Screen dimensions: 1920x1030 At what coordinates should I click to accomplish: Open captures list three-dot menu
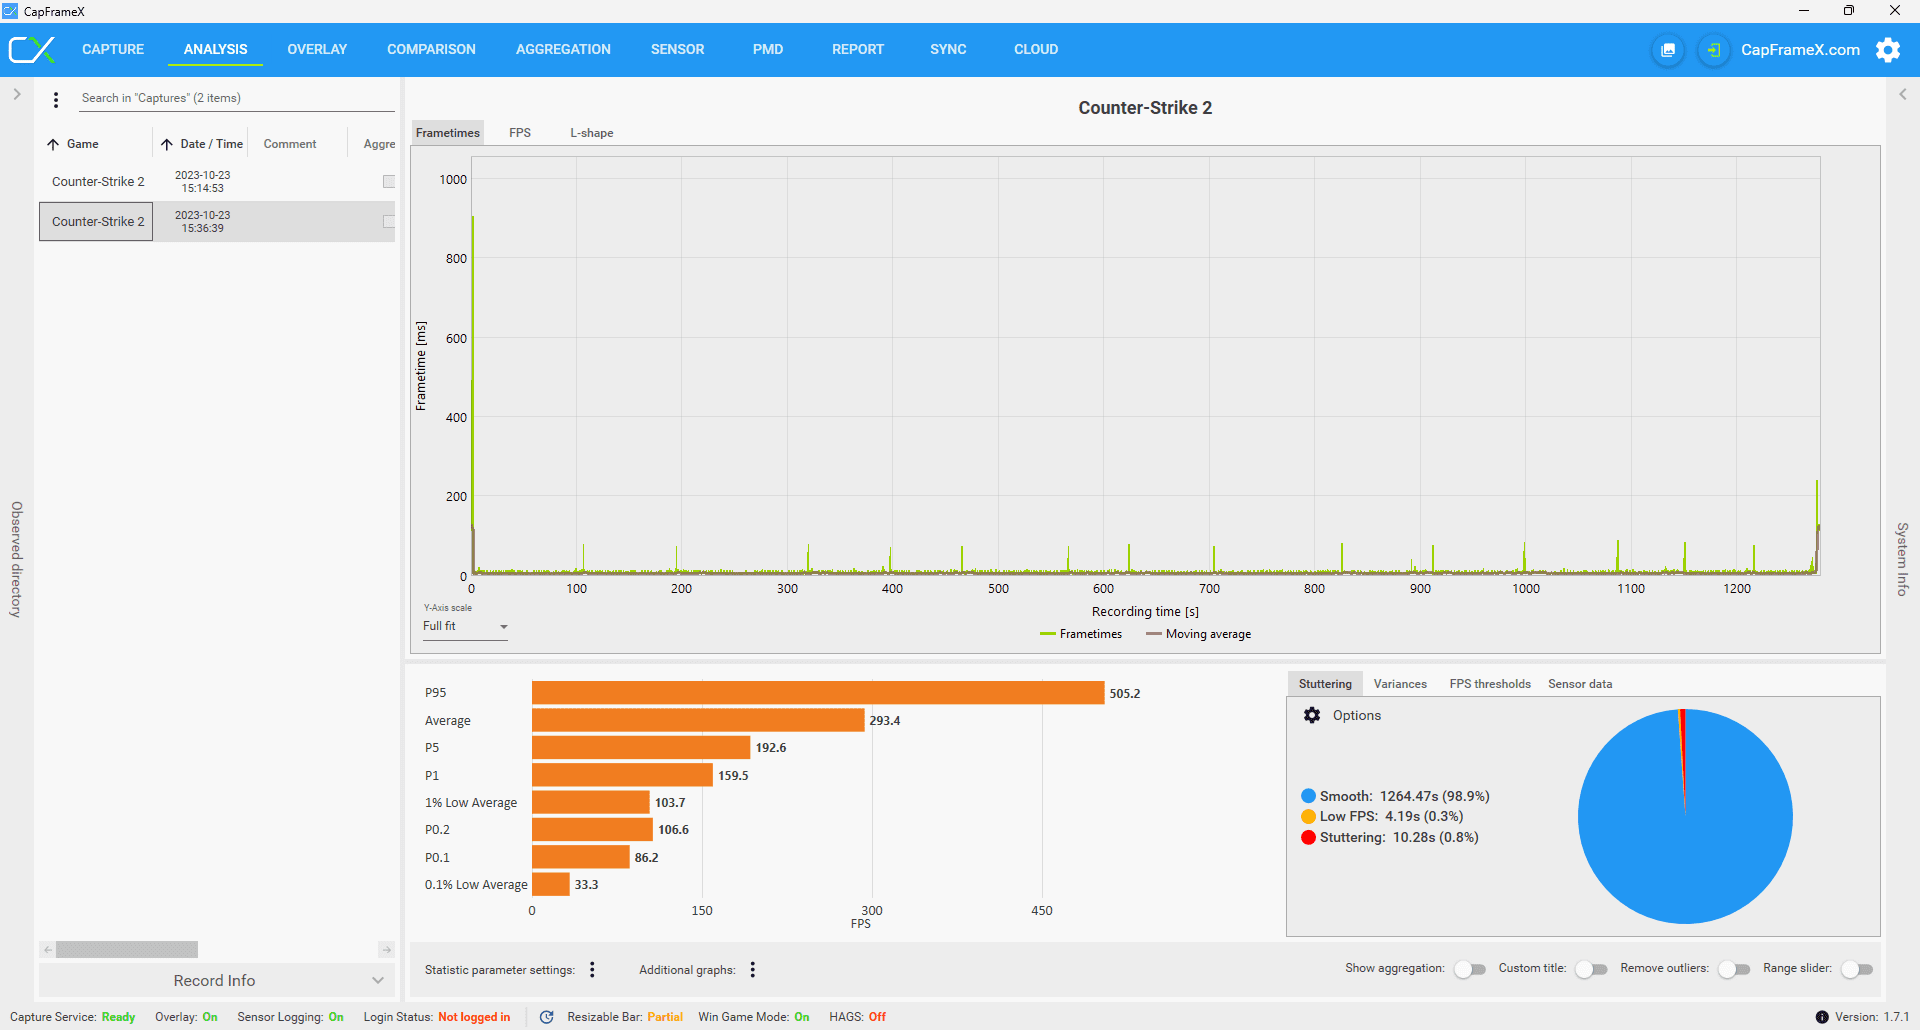(x=56, y=99)
